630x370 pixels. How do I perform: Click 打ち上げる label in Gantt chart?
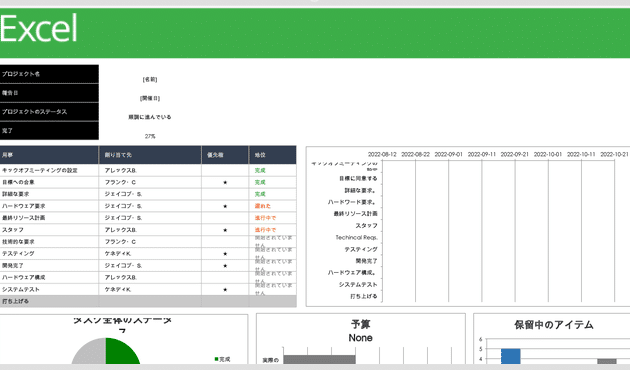(x=364, y=296)
